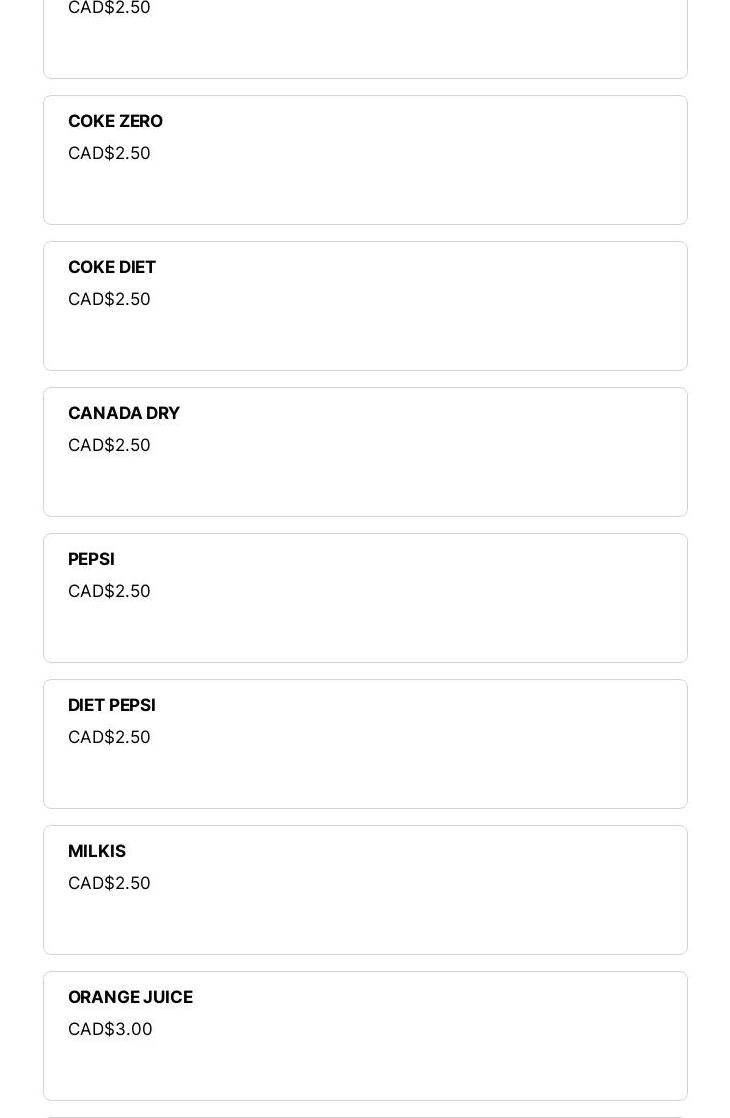This screenshot has height=1118, width=730.
Task: Click the price under COKE ZERO
Action: (109, 153)
